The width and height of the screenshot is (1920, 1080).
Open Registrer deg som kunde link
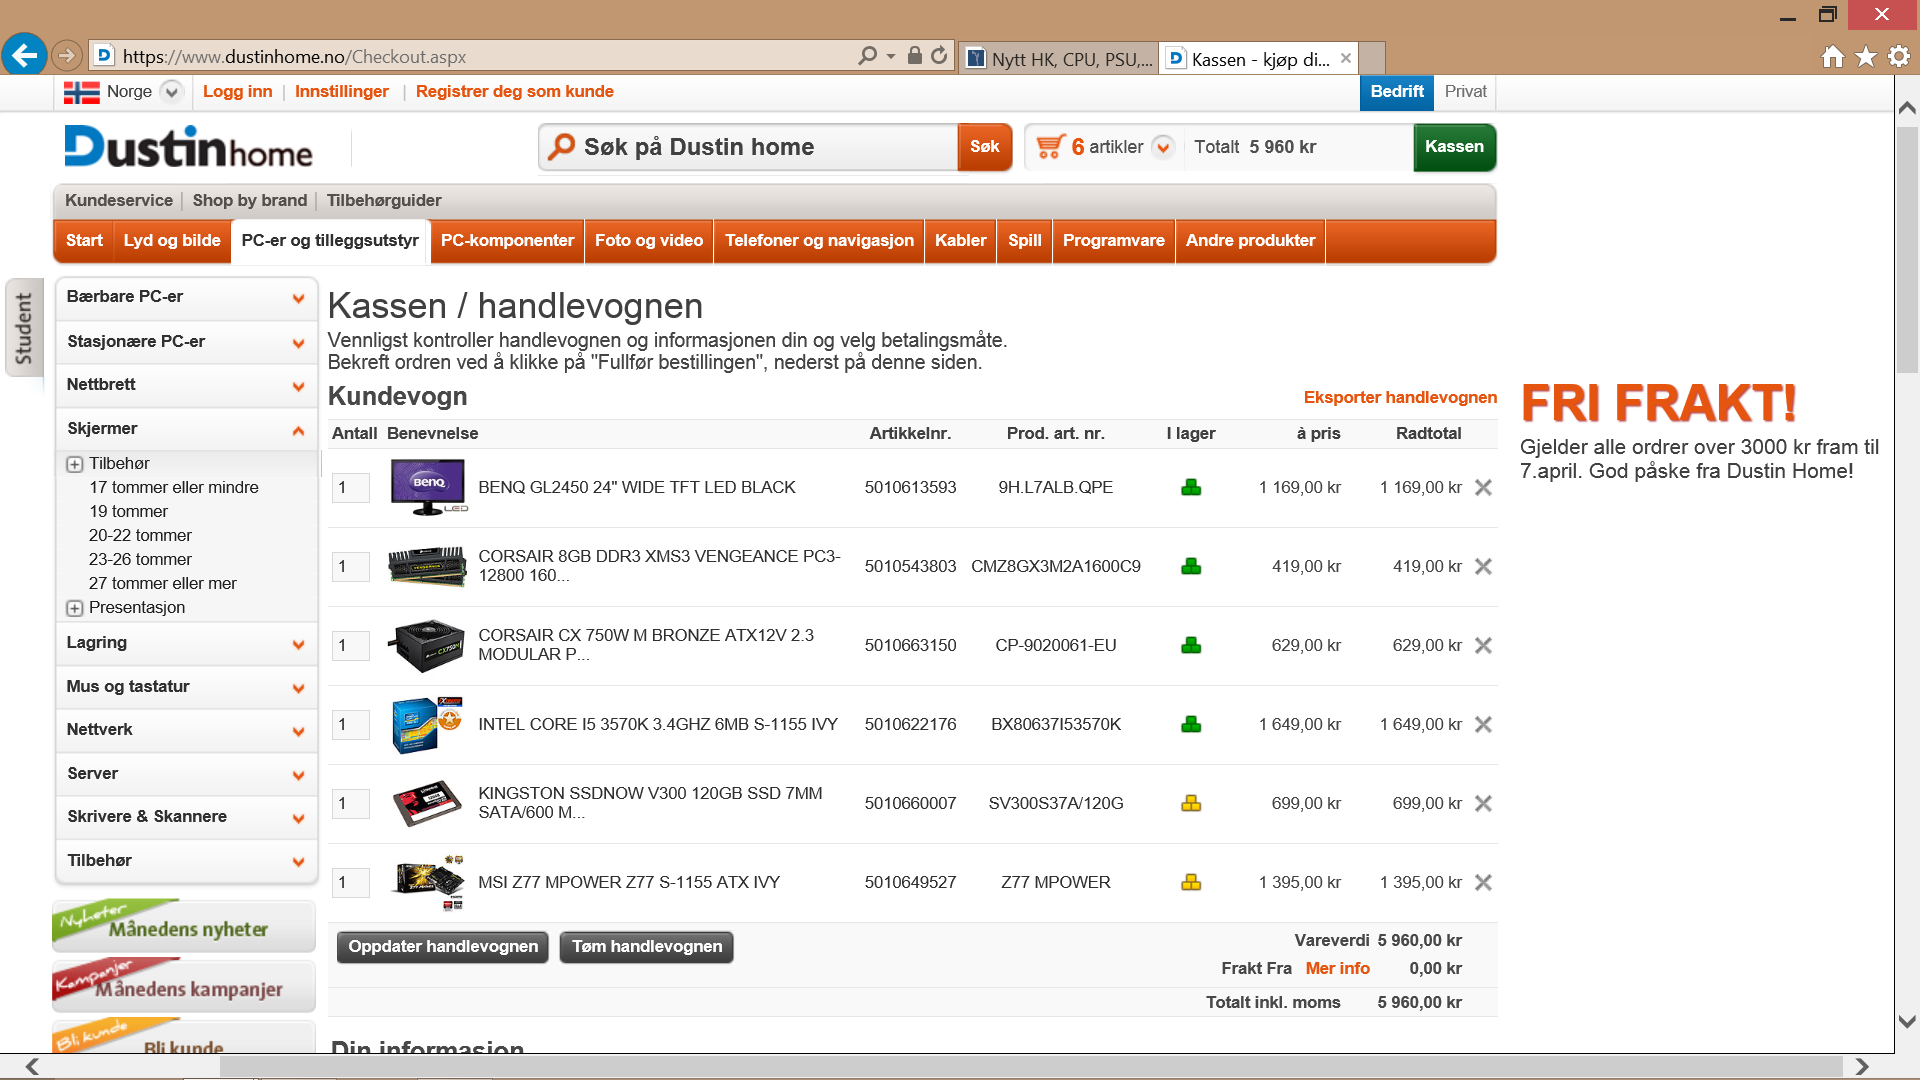click(515, 92)
